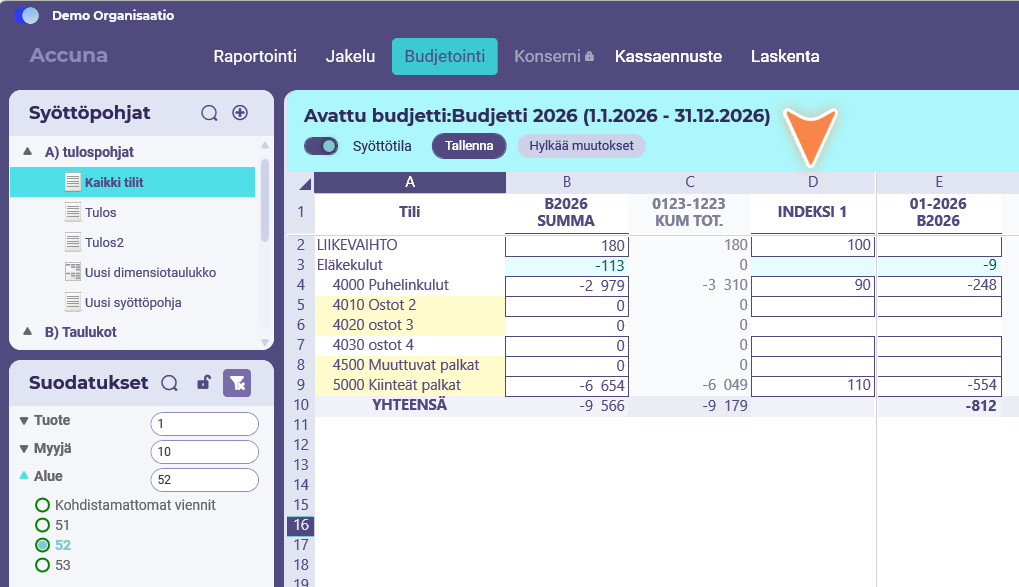Screen dimensions: 1019x587
Task: Click the unlock padlock icon in Suodatukset
Action: point(203,382)
